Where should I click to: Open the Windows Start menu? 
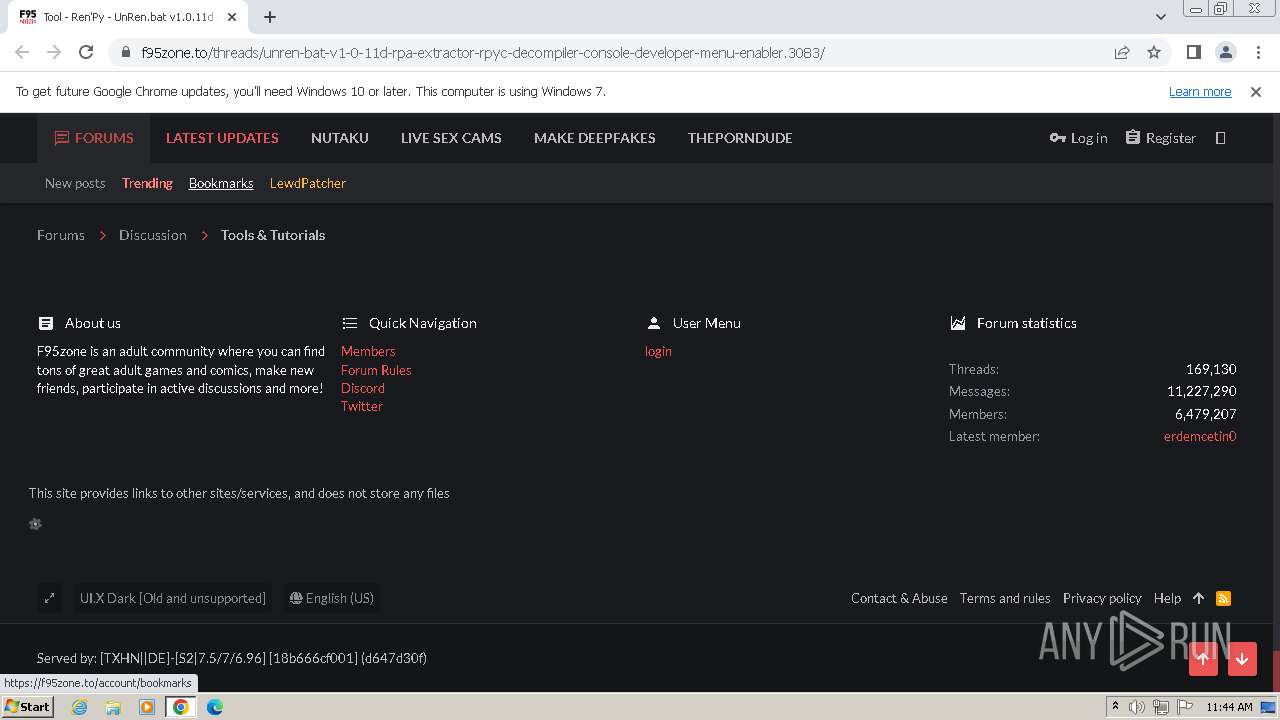27,707
